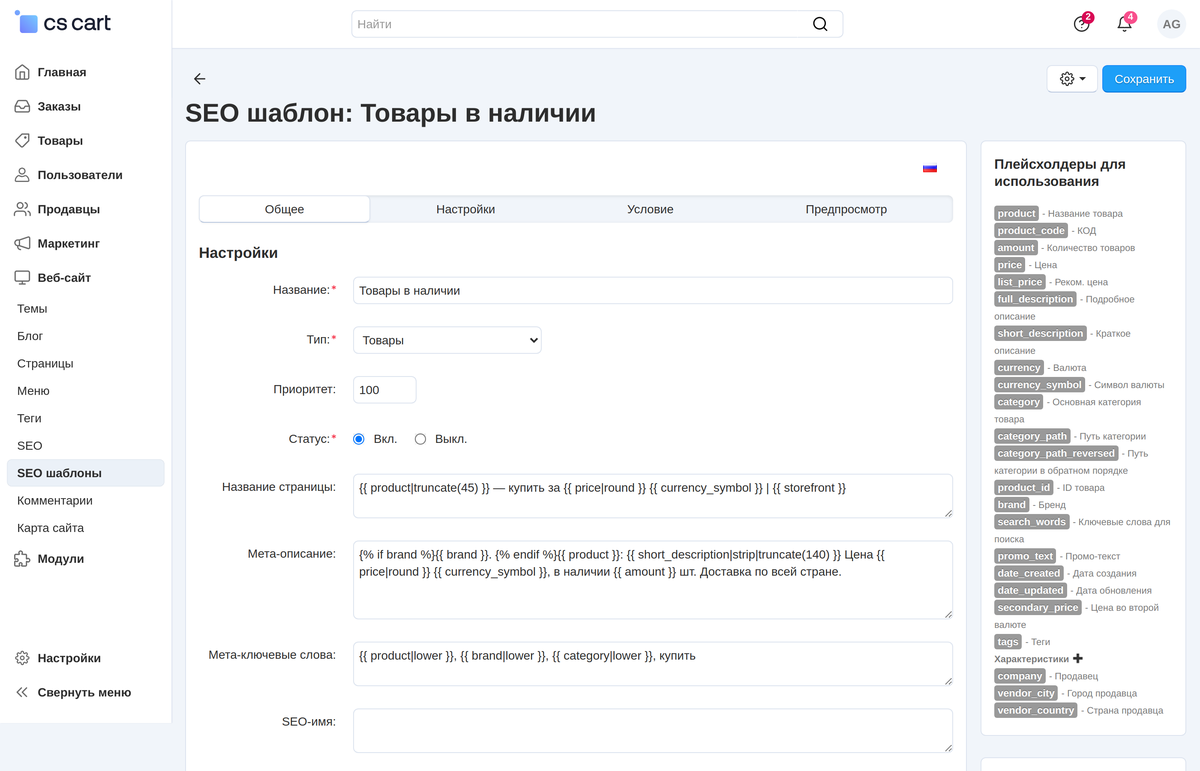Switch to the Настройки tab

[466, 209]
